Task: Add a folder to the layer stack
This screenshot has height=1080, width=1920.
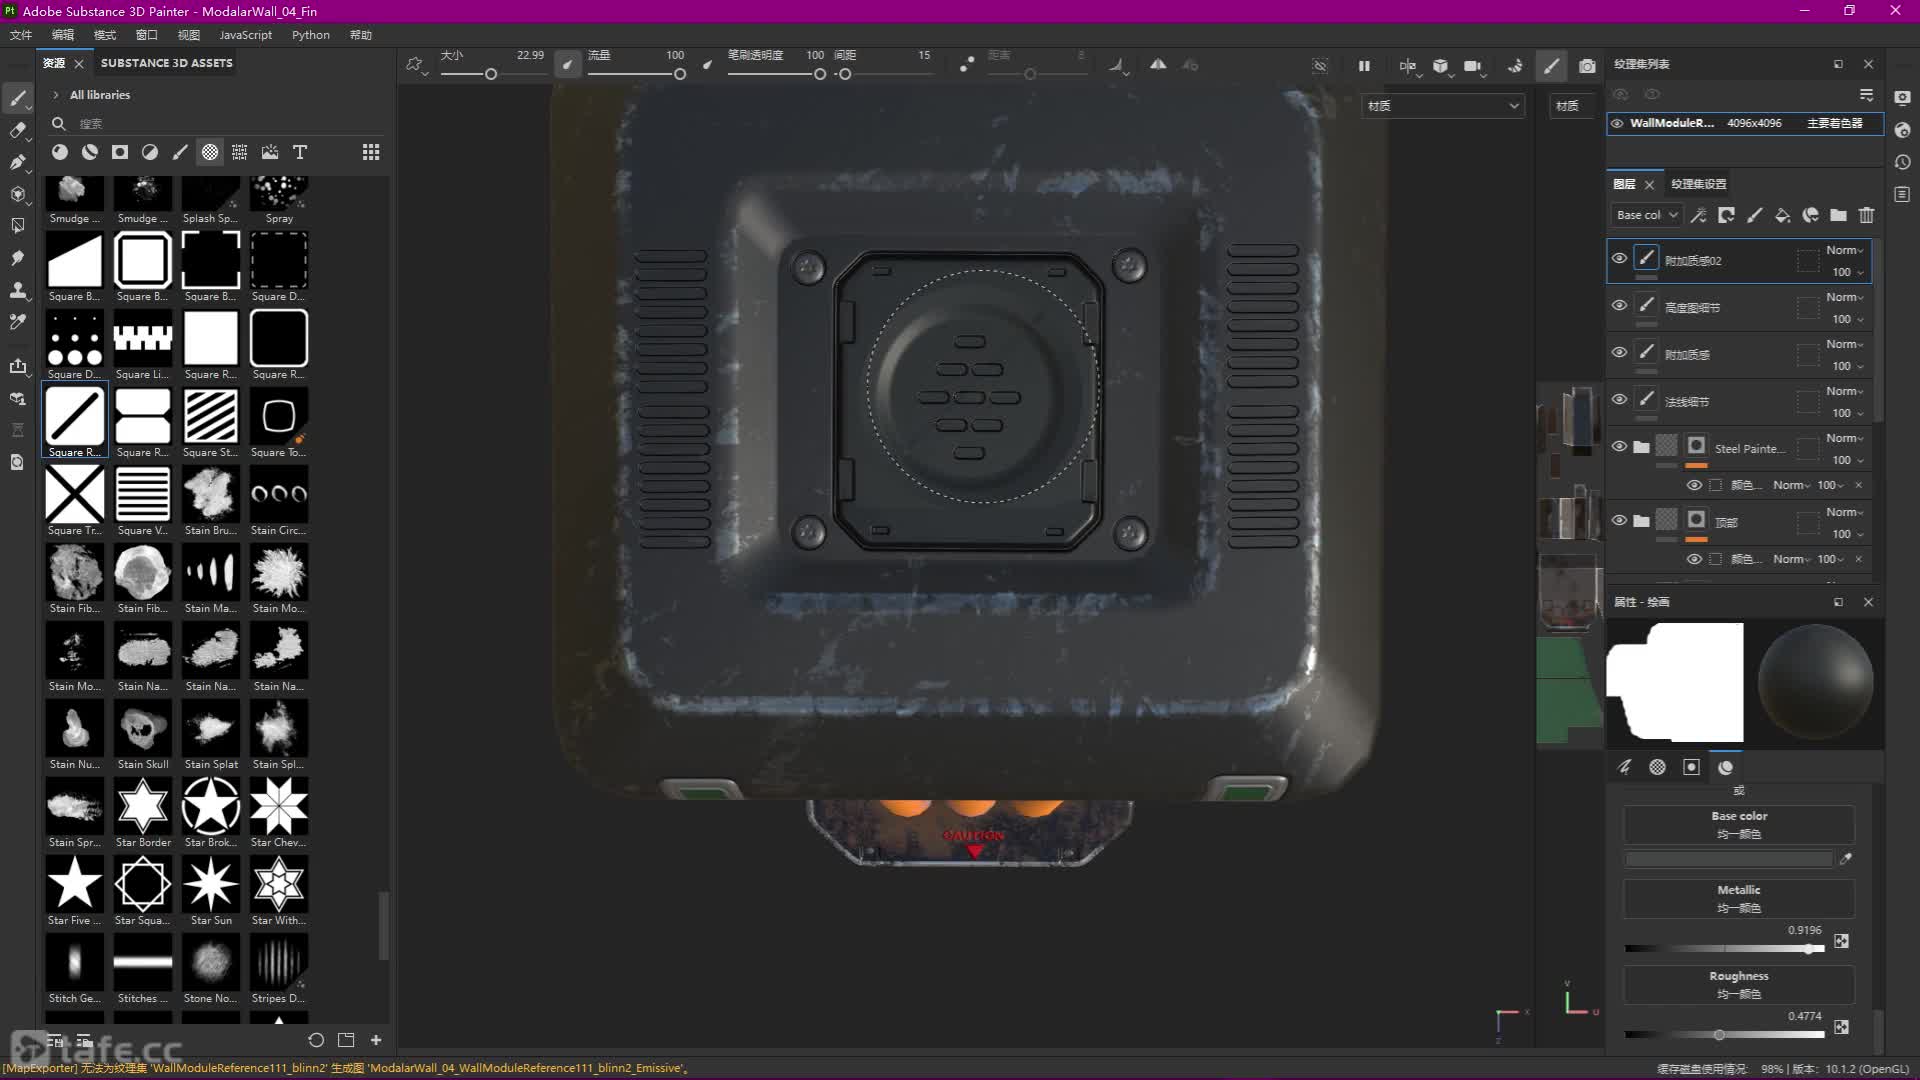Action: click(x=1838, y=215)
